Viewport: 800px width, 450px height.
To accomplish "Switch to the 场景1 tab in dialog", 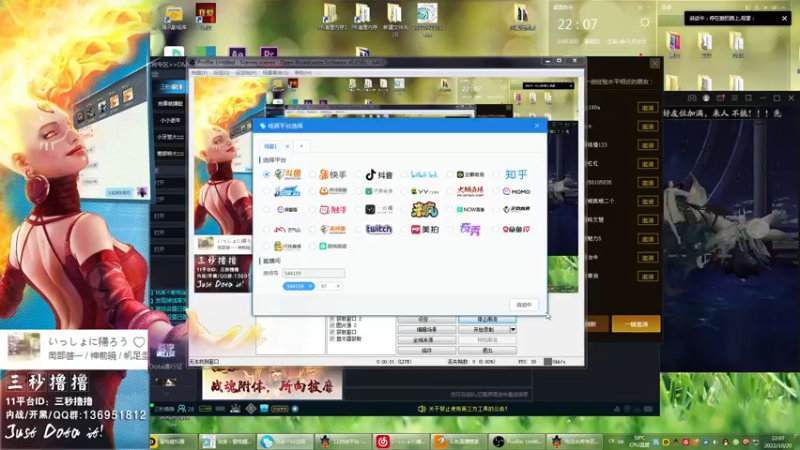I will click(270, 146).
